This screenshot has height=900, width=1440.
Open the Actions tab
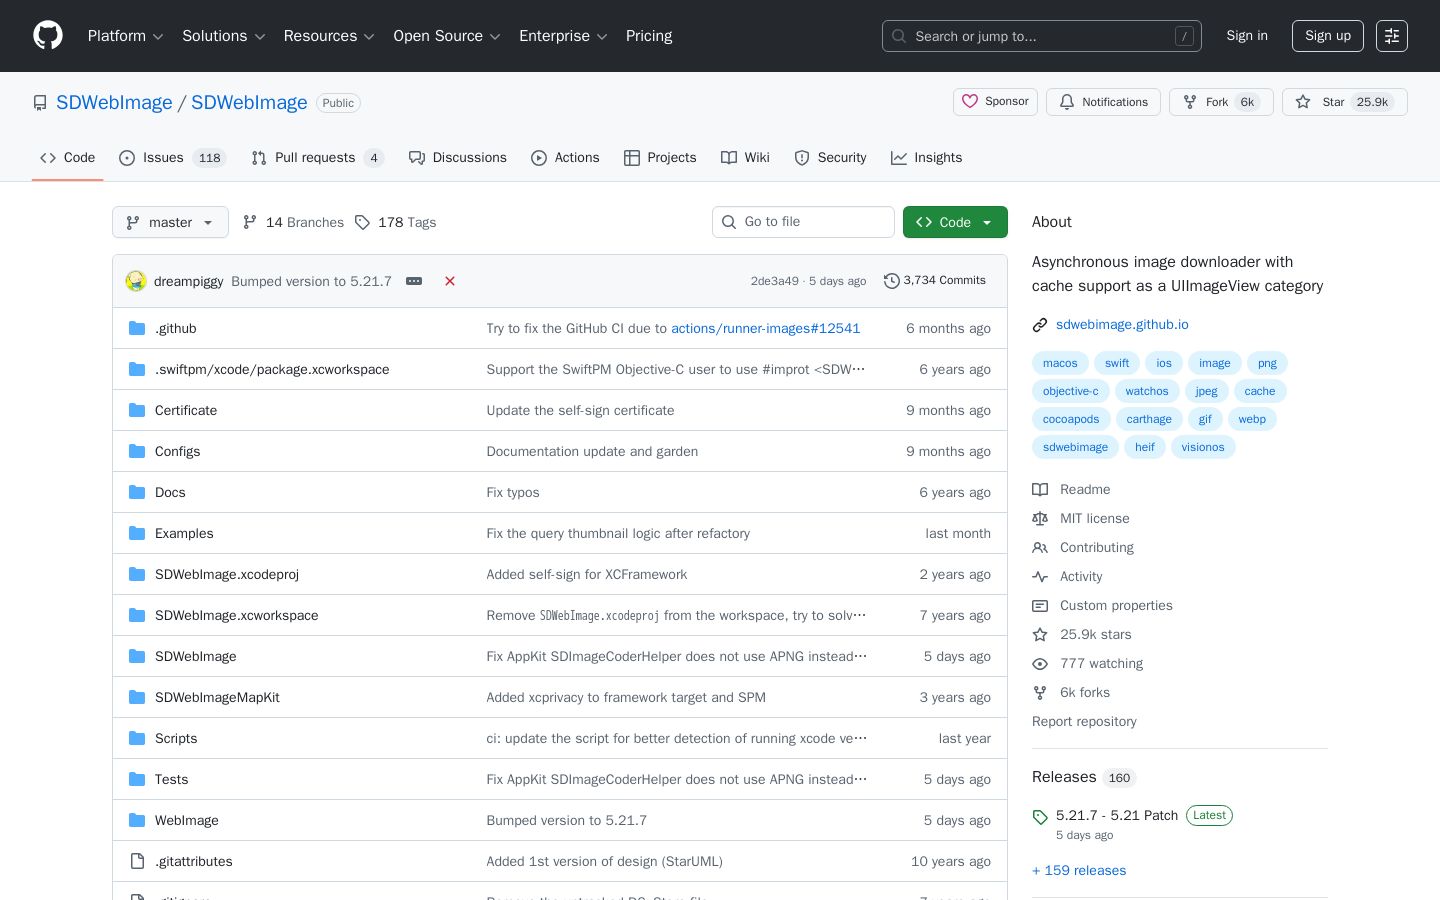click(565, 158)
